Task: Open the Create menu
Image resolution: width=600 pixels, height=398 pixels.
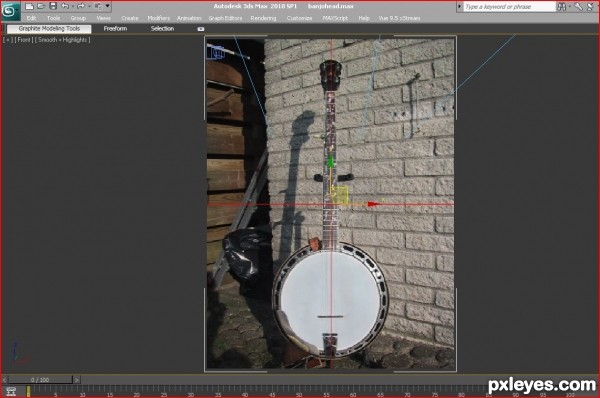Action: coord(130,18)
